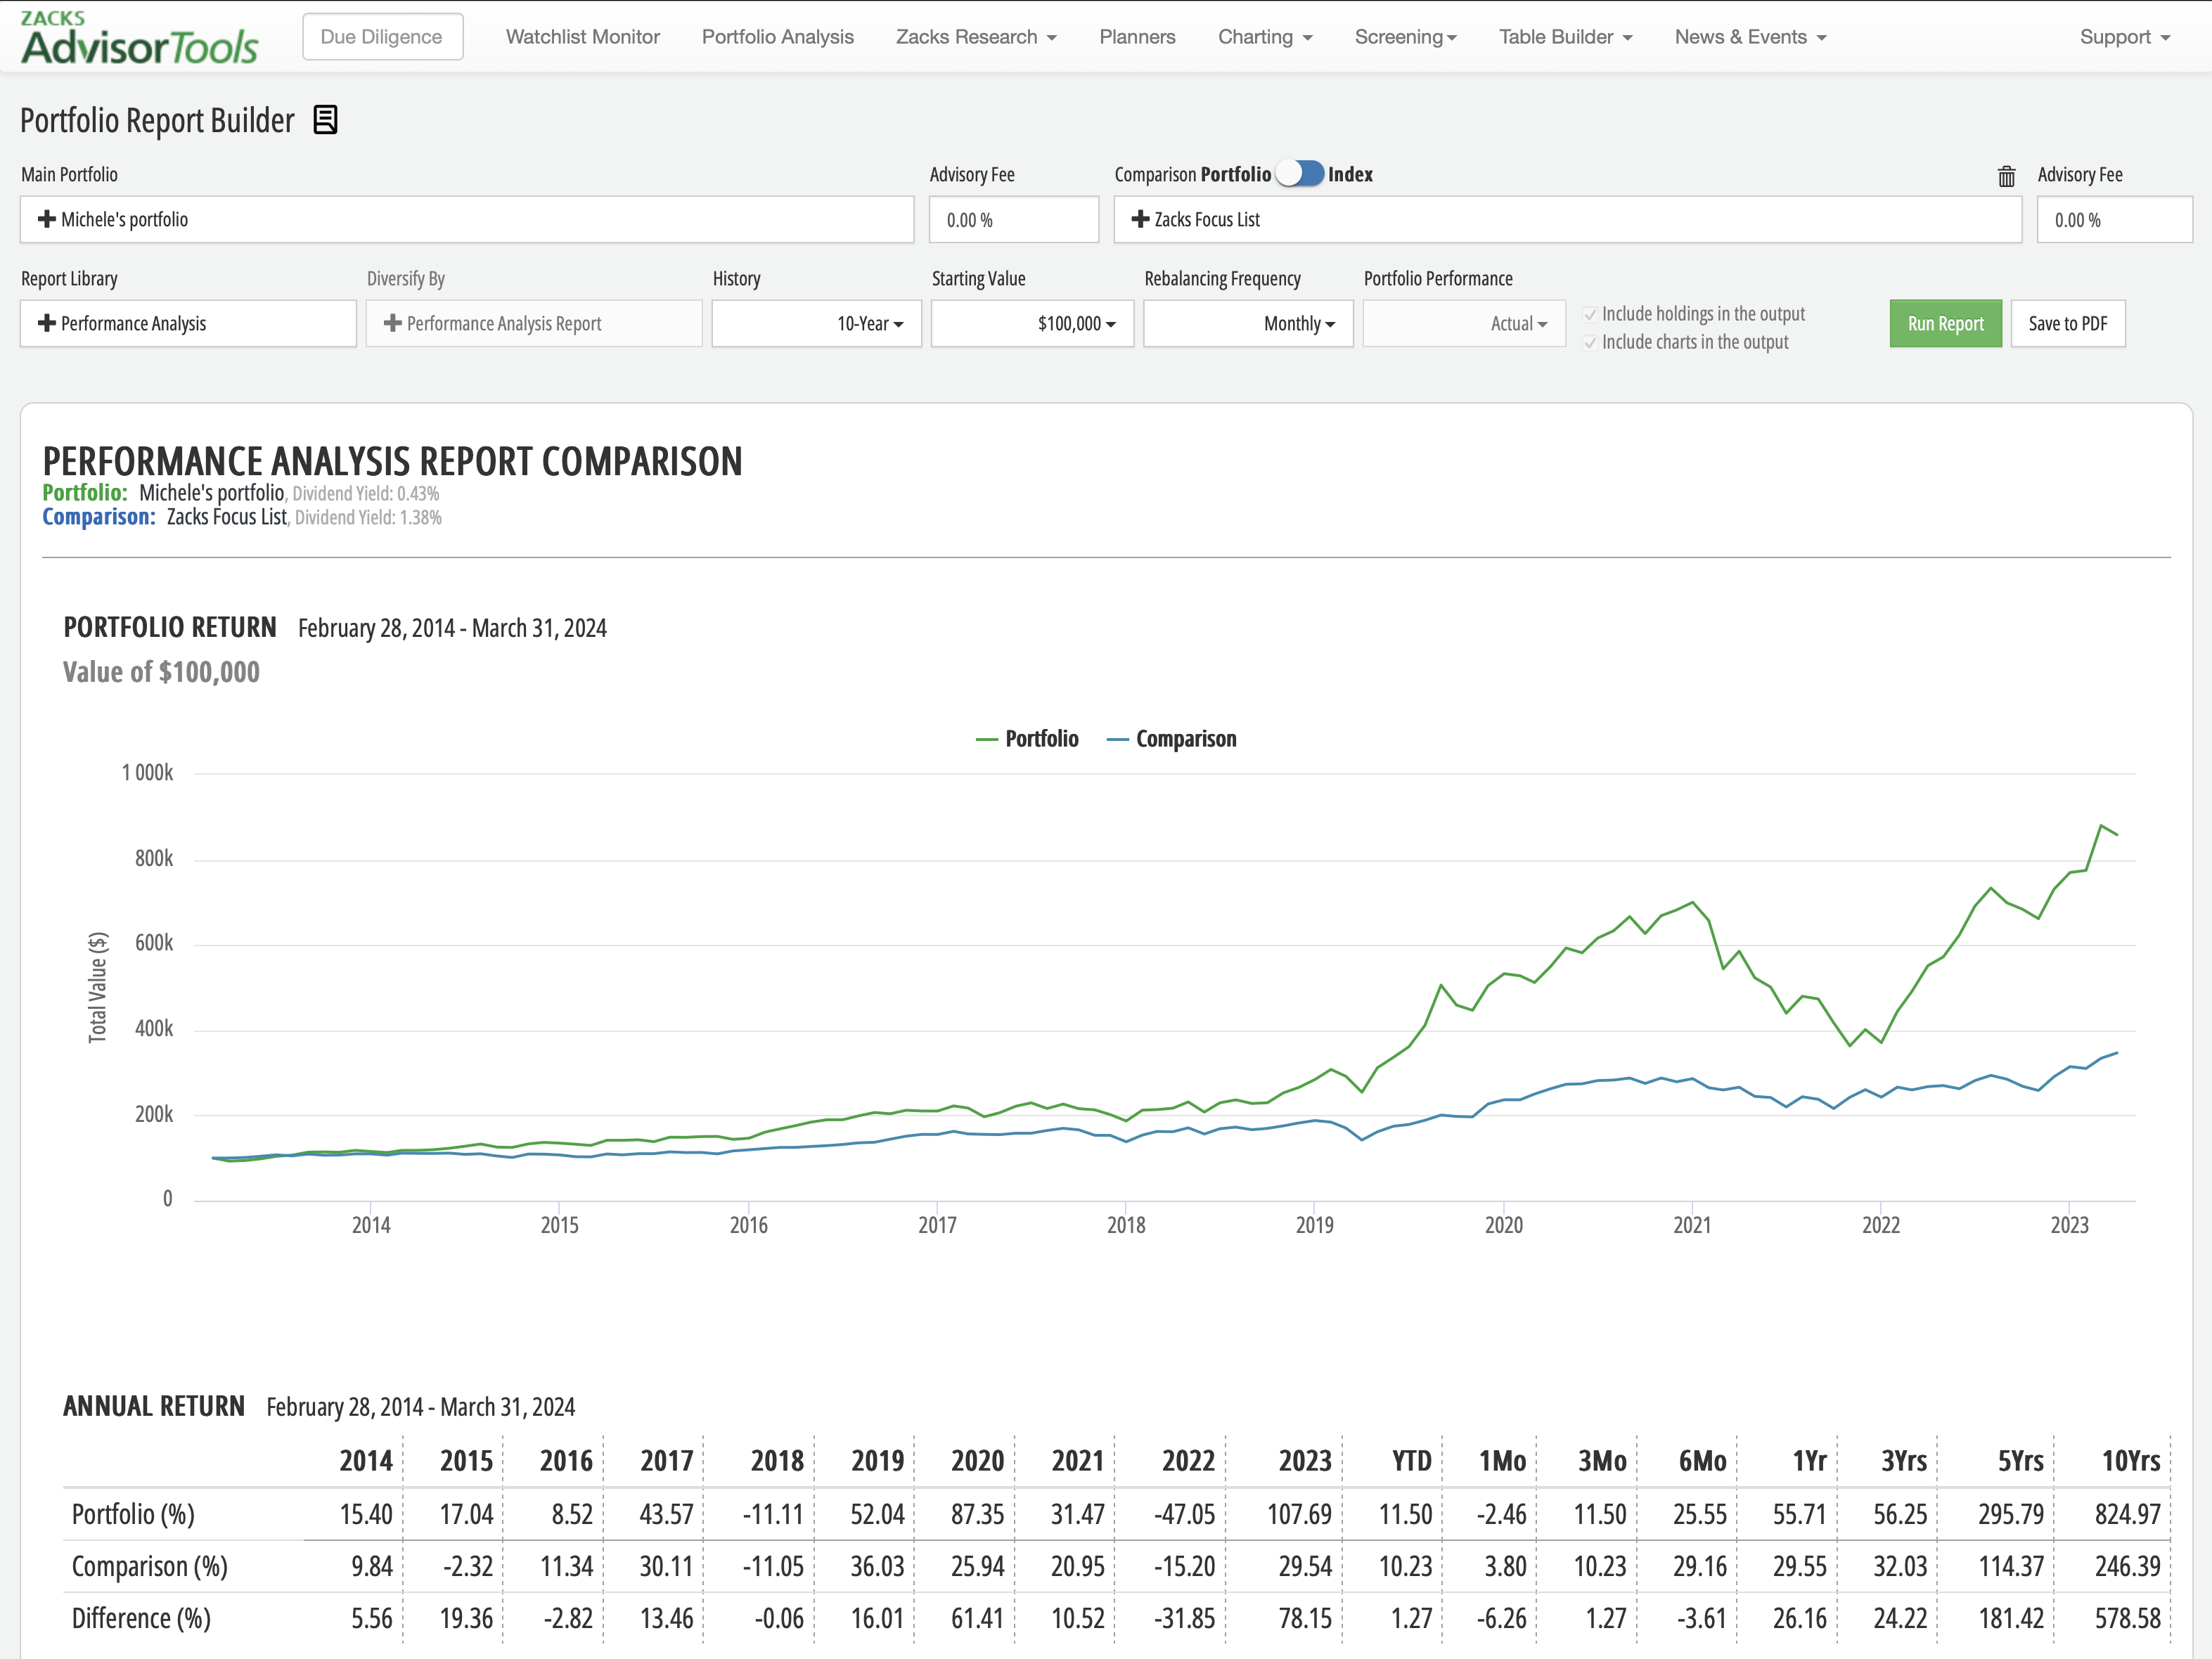2212x1659 pixels.
Task: Open the Zacks Research menu
Action: (975, 37)
